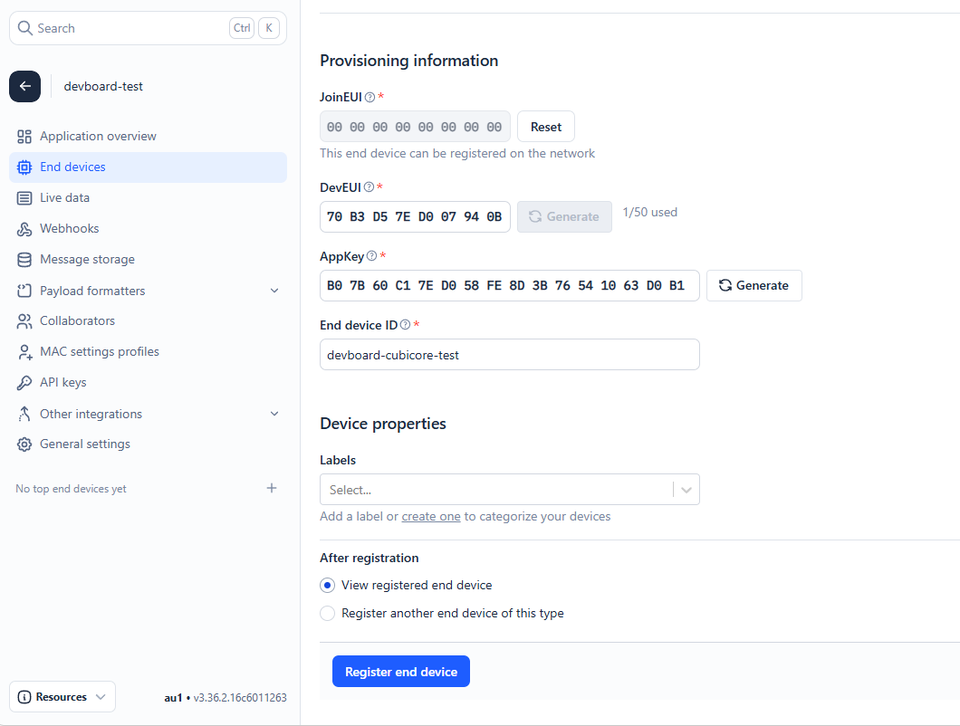Focus the AppKey input field
This screenshot has height=726, width=960.
pos(509,285)
